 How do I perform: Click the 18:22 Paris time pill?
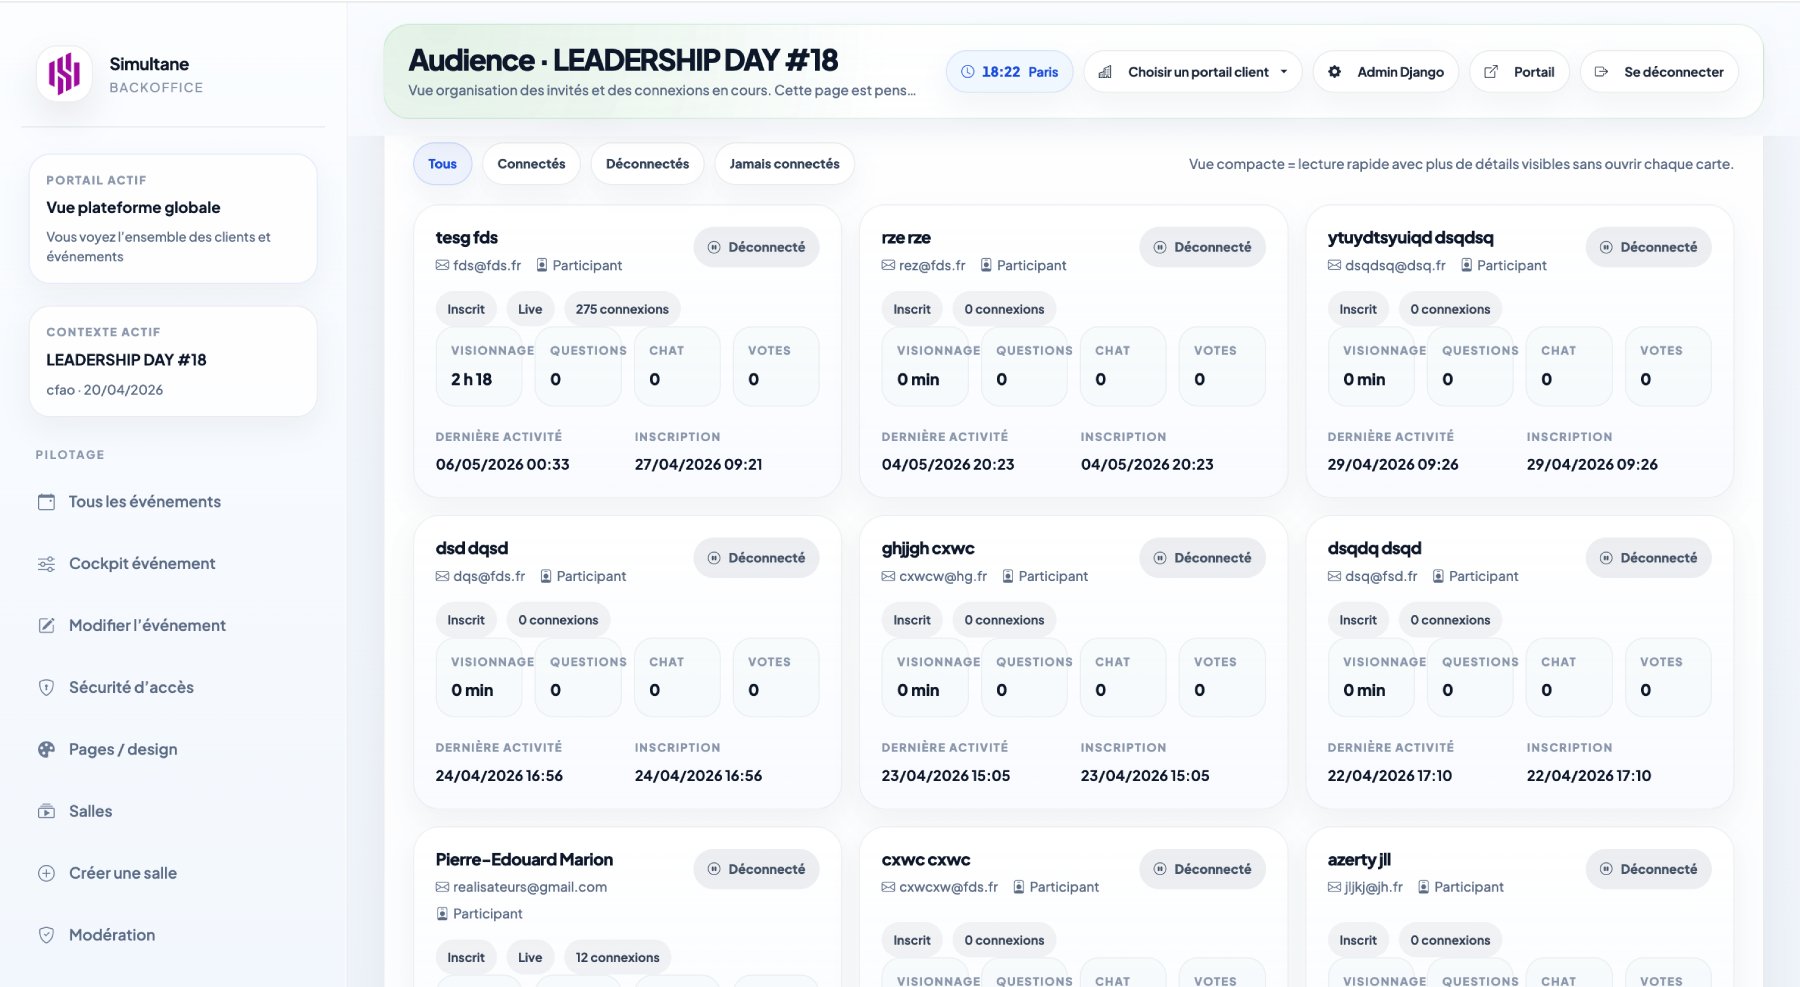click(1010, 72)
